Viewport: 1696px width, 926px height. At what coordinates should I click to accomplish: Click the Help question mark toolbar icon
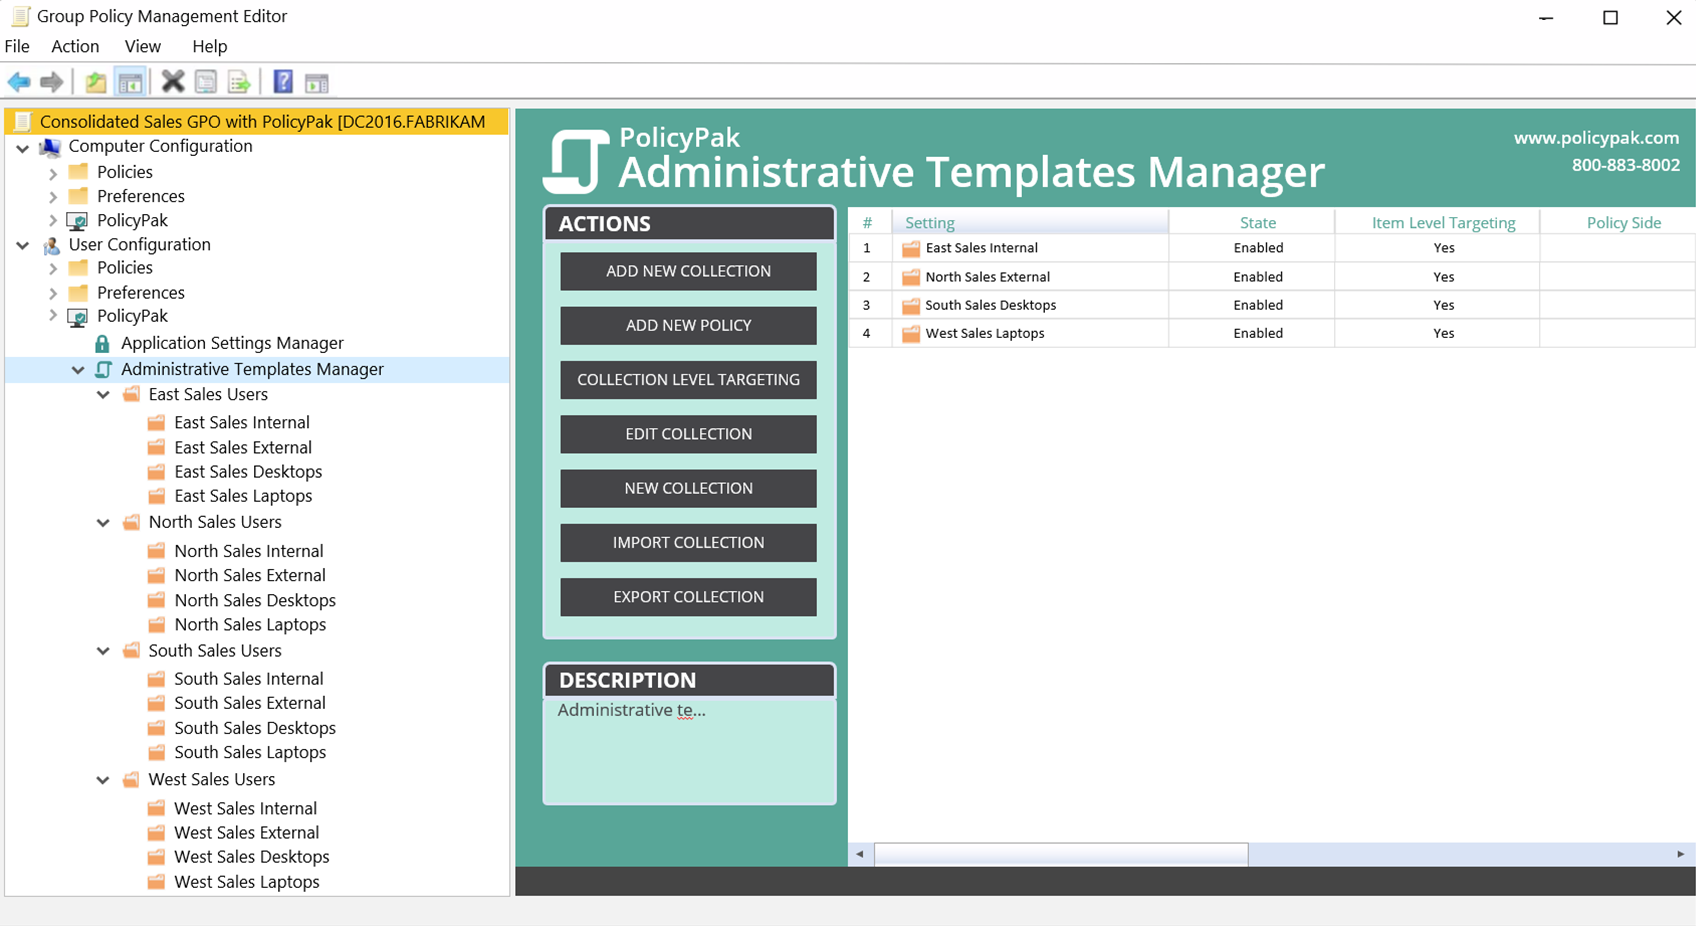(283, 82)
